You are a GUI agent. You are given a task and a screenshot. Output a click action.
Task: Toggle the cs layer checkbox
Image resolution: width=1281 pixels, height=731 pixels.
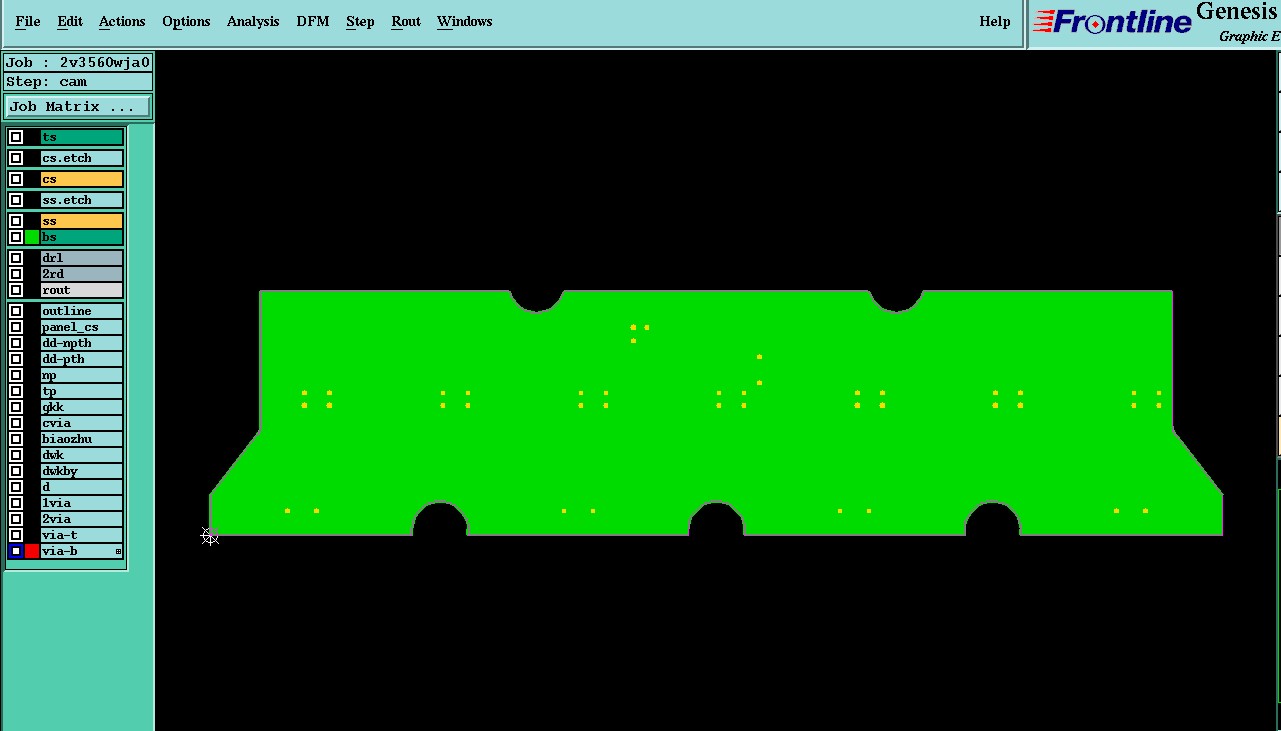[x=16, y=179]
